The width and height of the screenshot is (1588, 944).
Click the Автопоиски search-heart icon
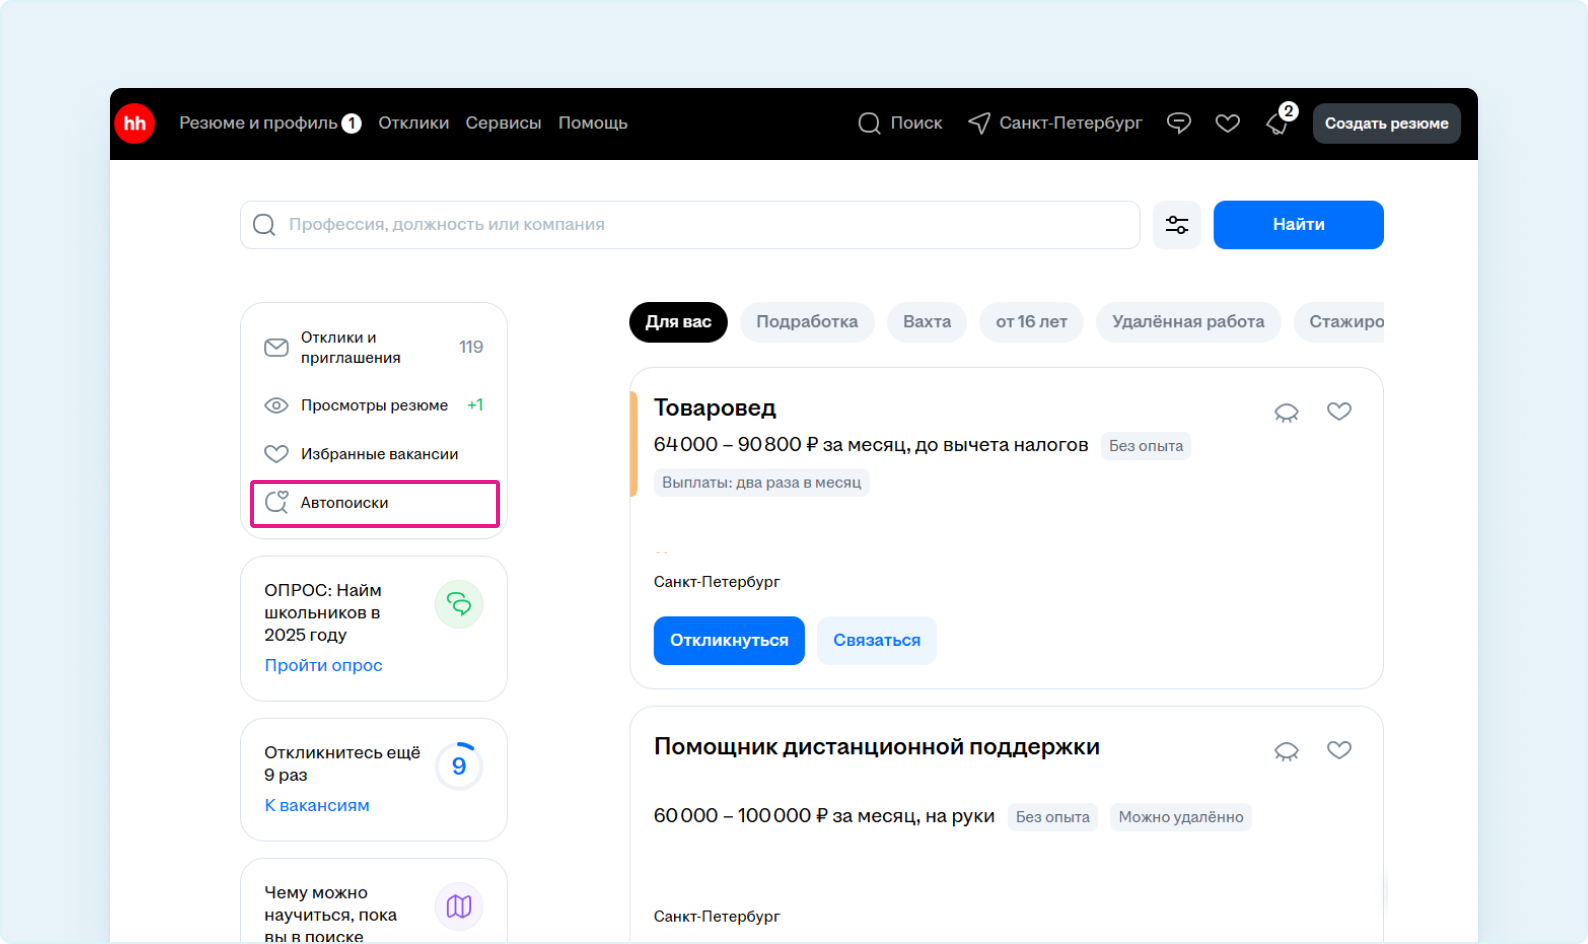tap(277, 502)
